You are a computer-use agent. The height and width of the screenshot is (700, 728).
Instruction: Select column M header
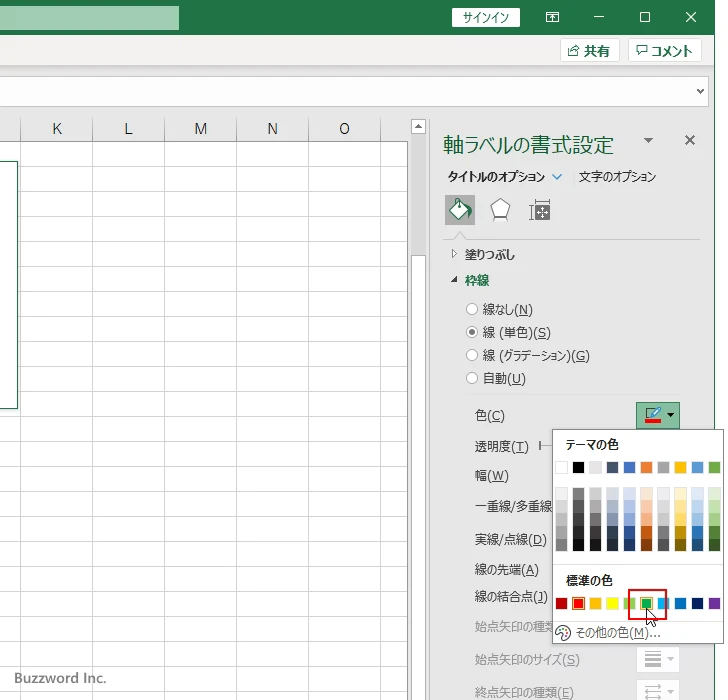coord(201,129)
